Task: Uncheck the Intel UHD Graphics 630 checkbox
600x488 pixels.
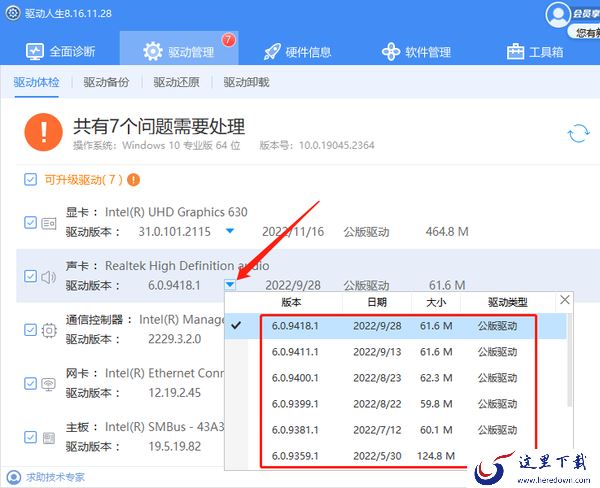Action: pos(31,222)
